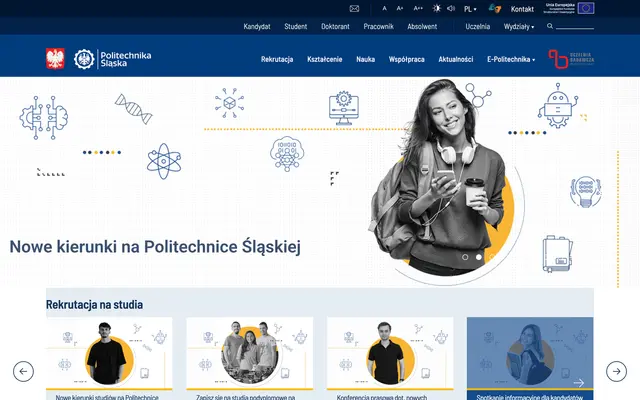Viewport: 640px width, 400px height.
Task: Select the third hero slide dot
Action: 492,257
